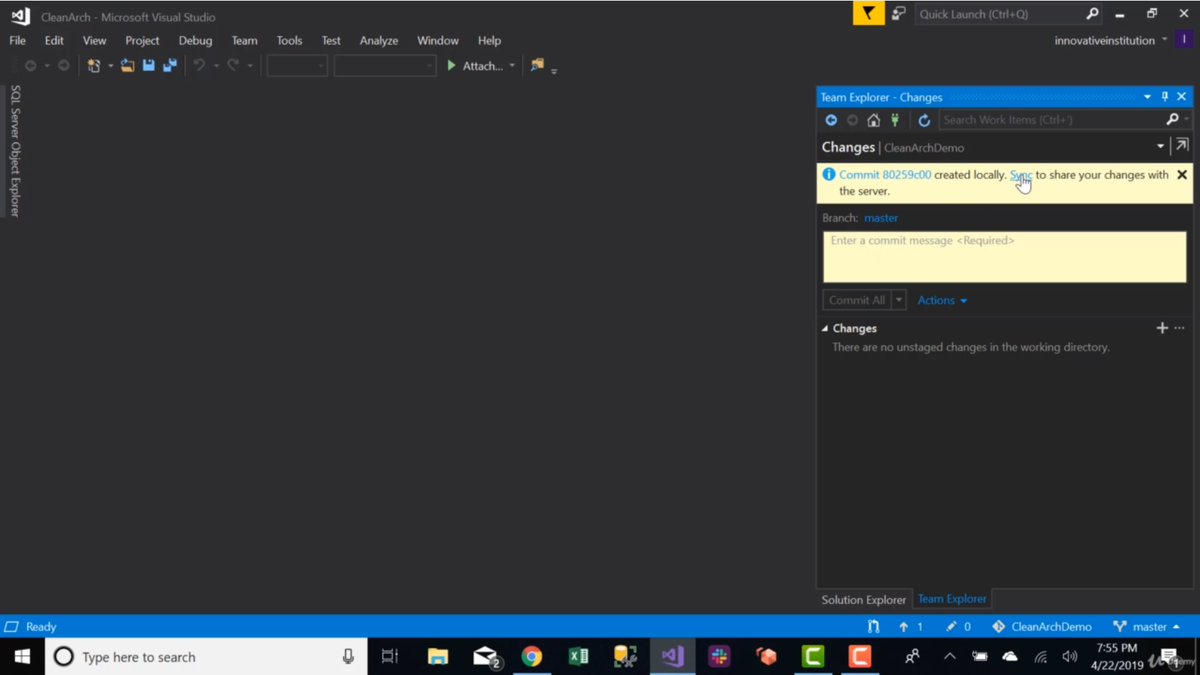Open Excel from the taskbar
Viewport: 1200px width, 675px height.
[x=579, y=657]
